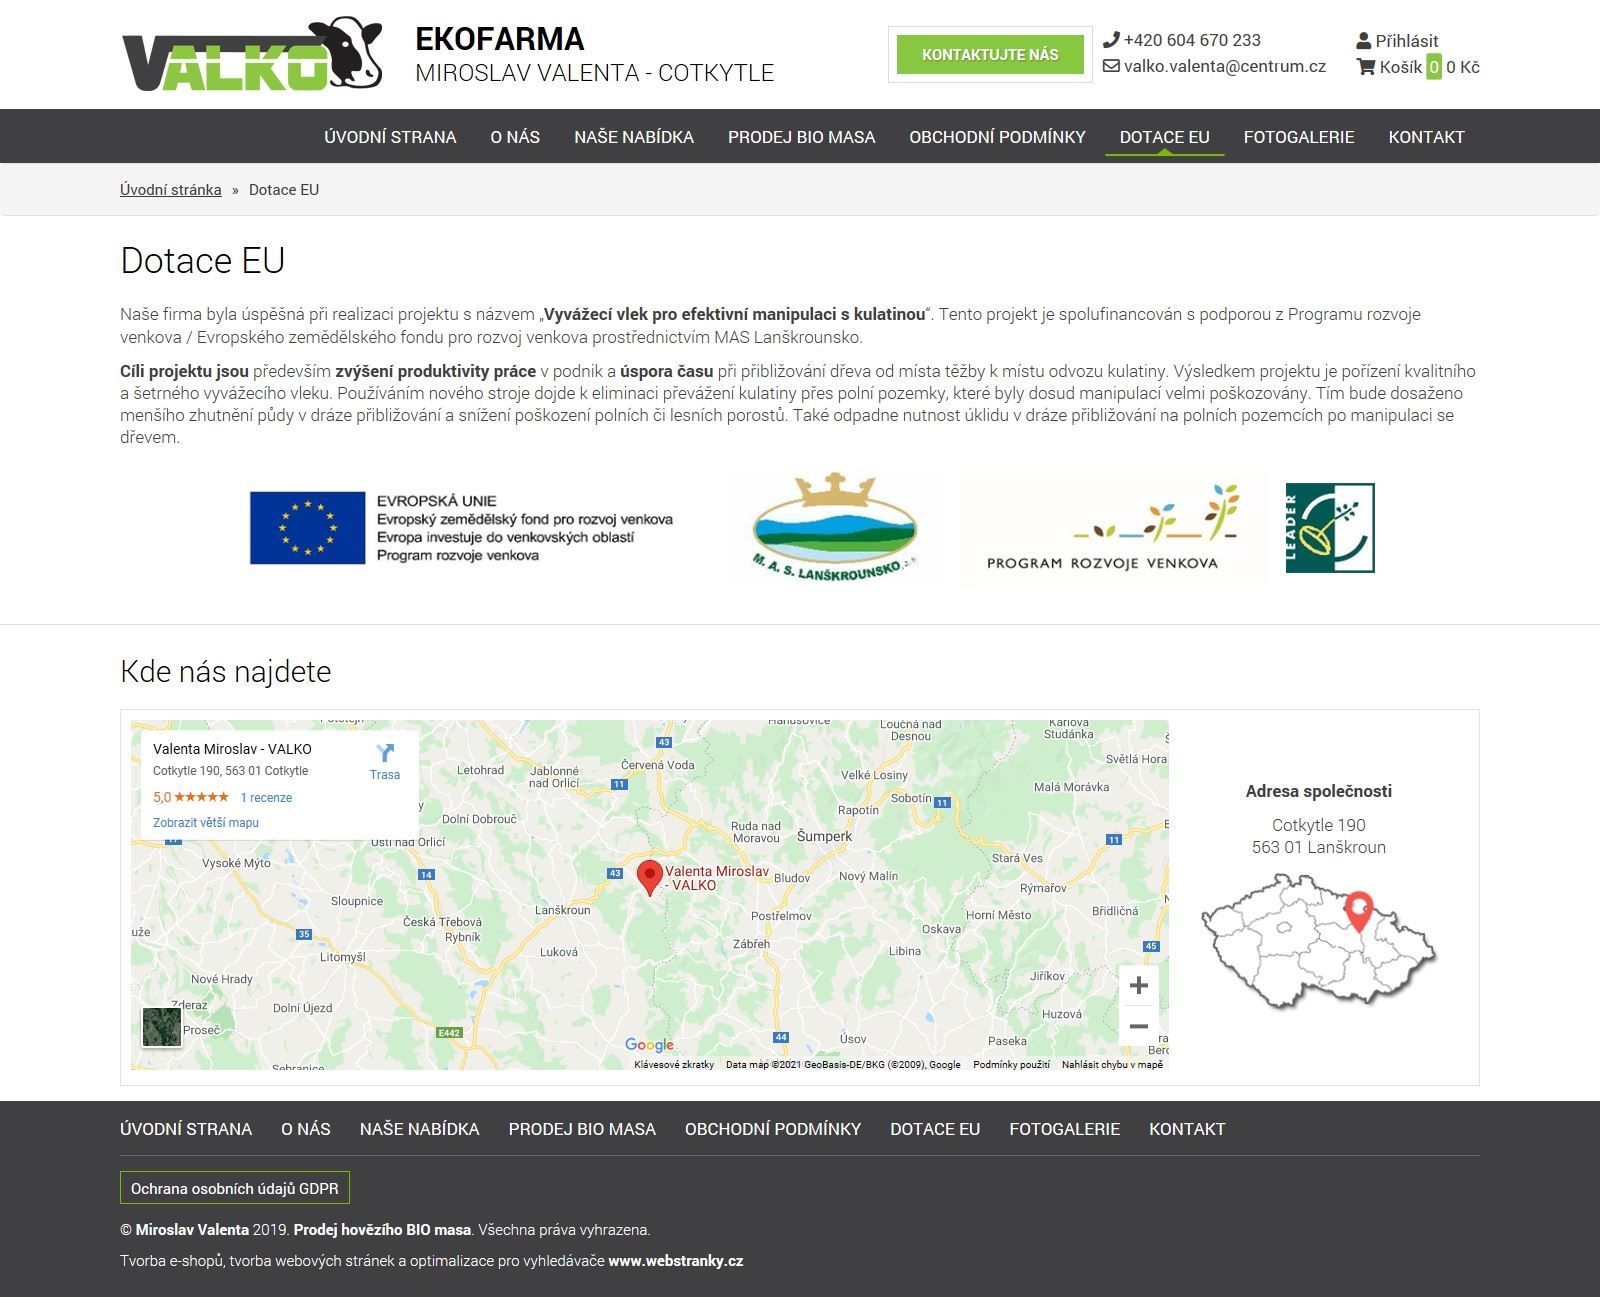Open Obchodní podmínky in top navigation
The width and height of the screenshot is (1600, 1297).
pyautogui.click(x=997, y=137)
